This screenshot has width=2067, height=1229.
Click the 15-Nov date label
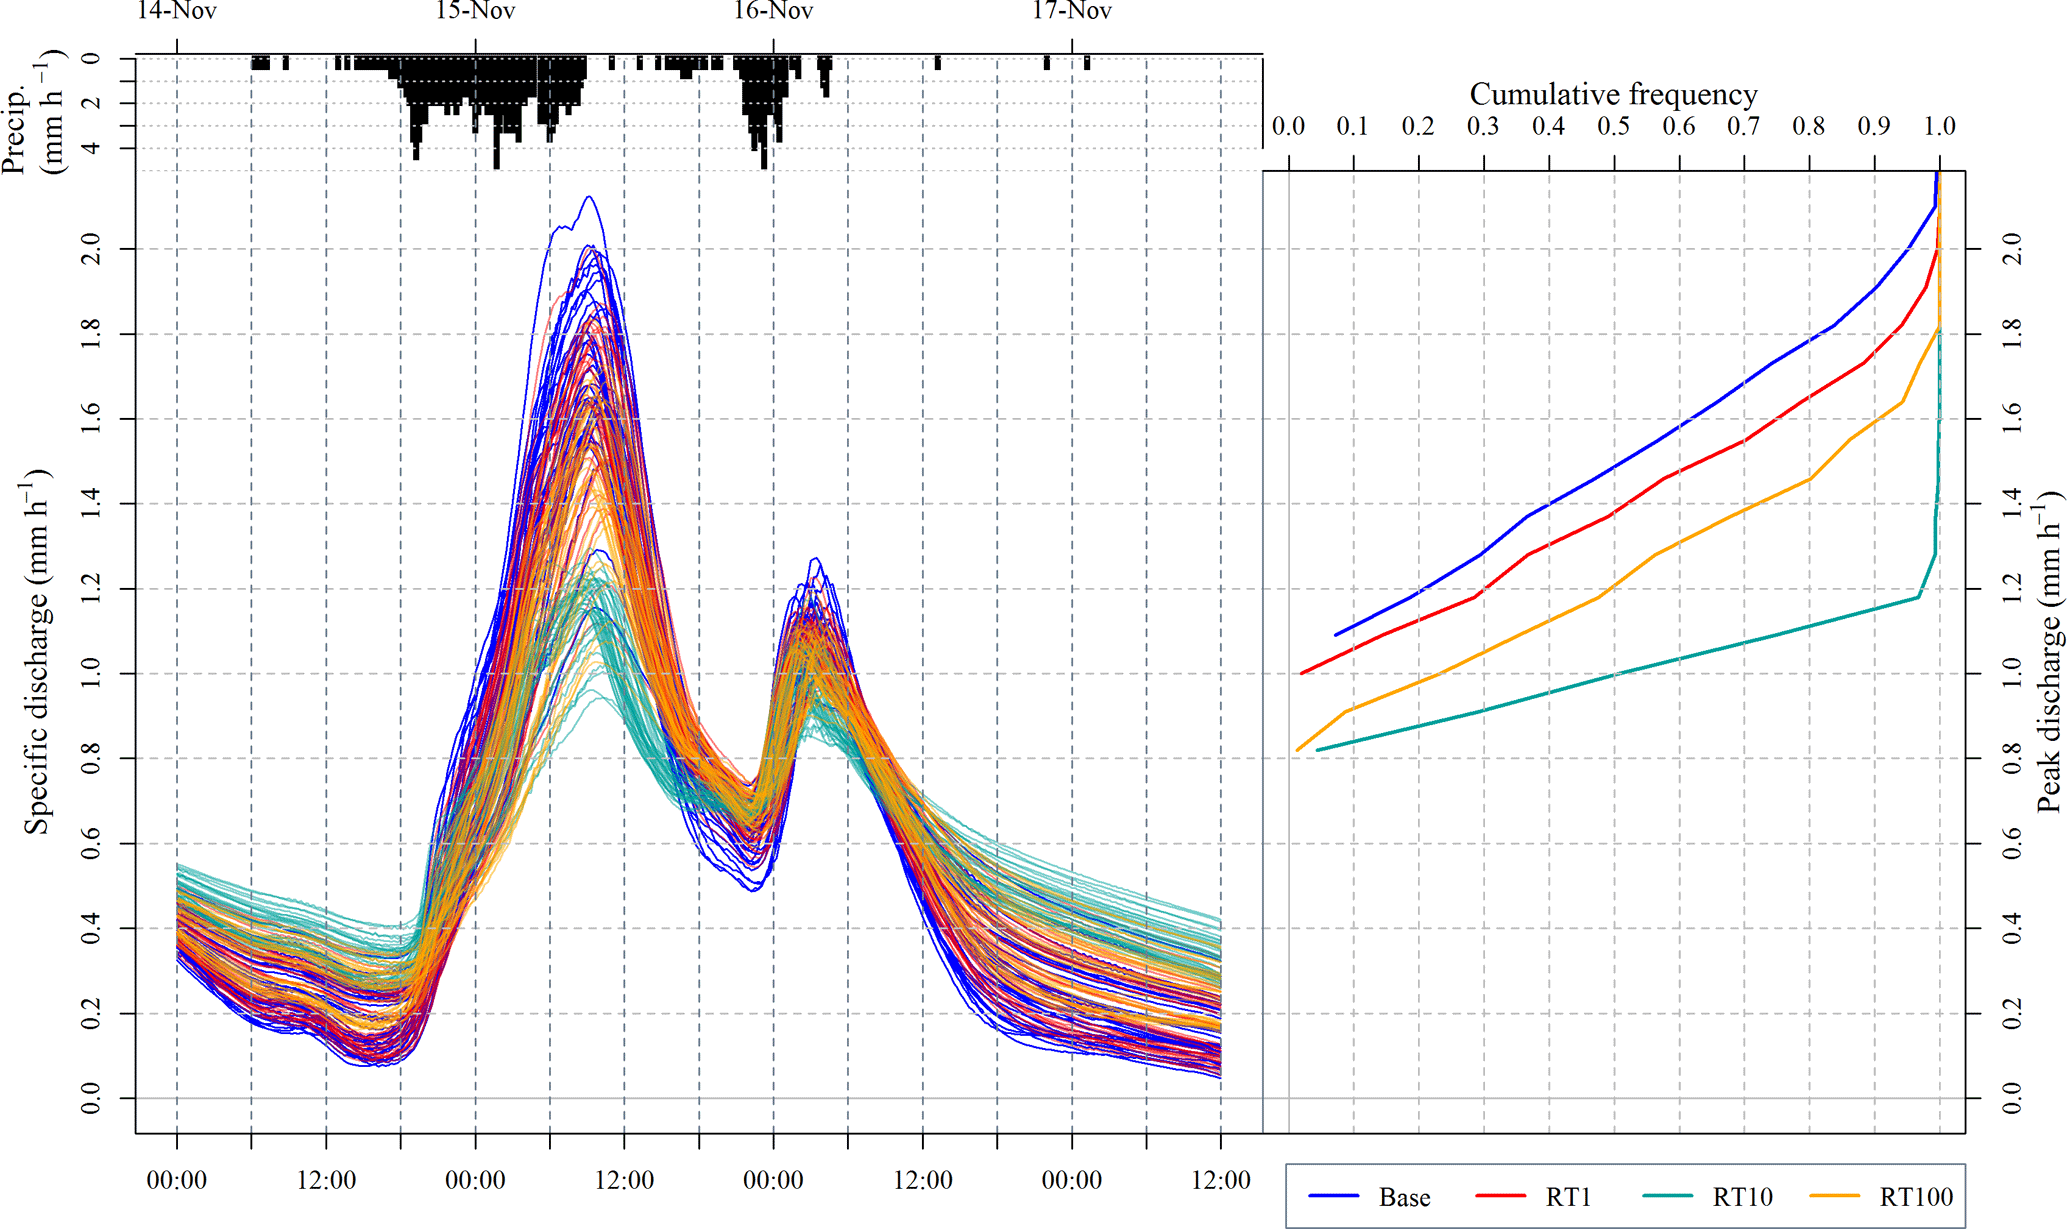pyautogui.click(x=475, y=11)
